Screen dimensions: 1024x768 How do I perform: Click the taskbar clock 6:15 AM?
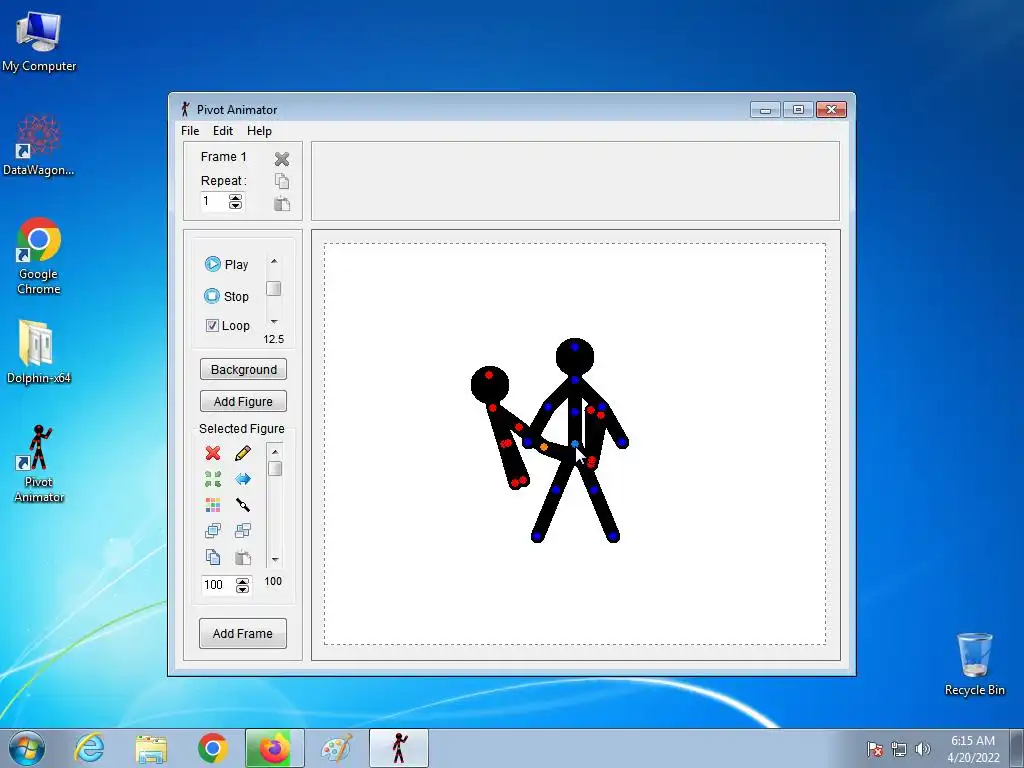(973, 749)
